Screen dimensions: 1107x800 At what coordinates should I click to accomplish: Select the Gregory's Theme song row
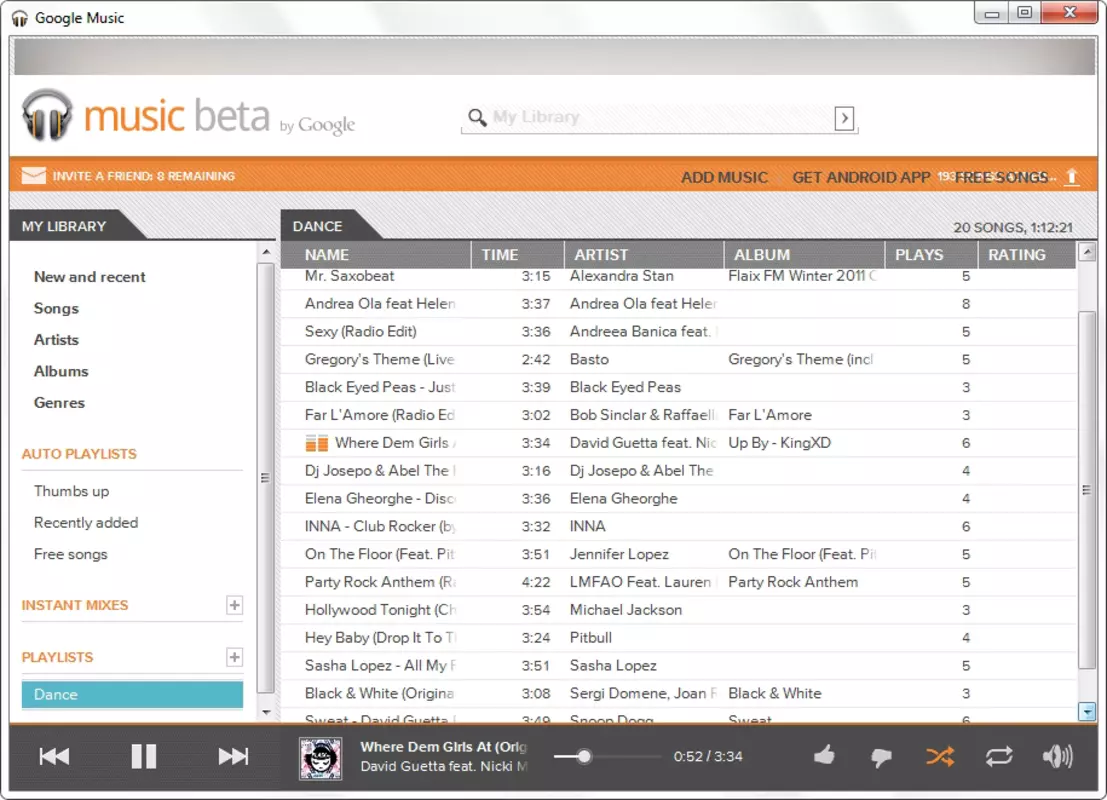679,359
